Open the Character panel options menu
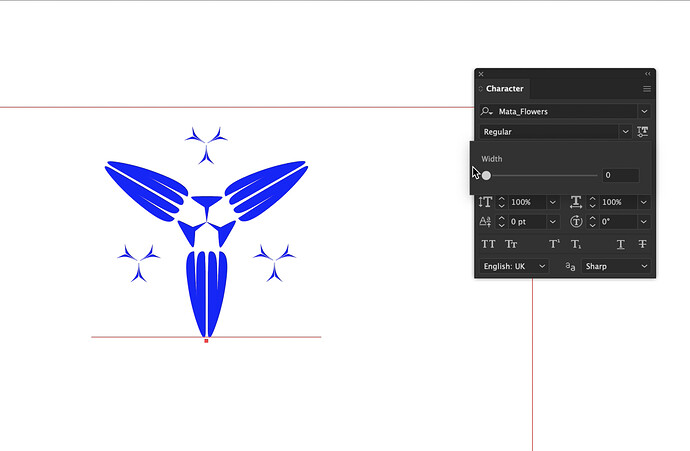This screenshot has width=690, height=451. [x=646, y=89]
